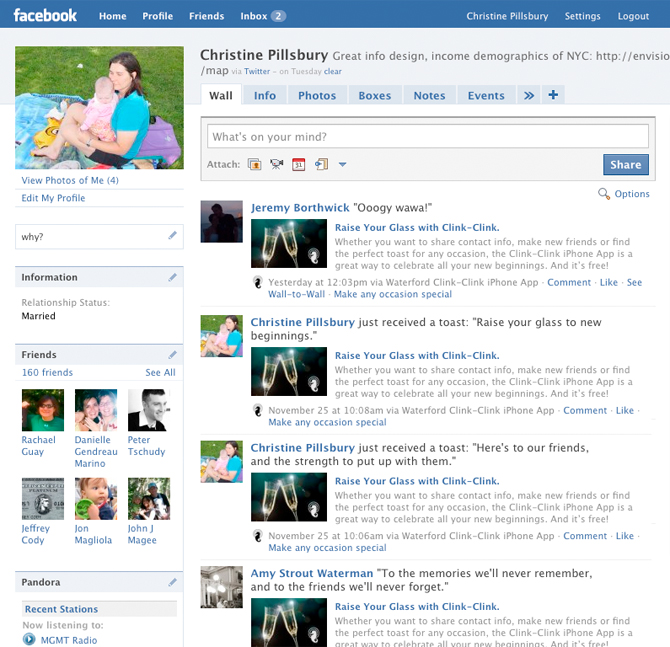Open the MGMT Radio station link
The image size is (670, 647).
tap(69, 640)
